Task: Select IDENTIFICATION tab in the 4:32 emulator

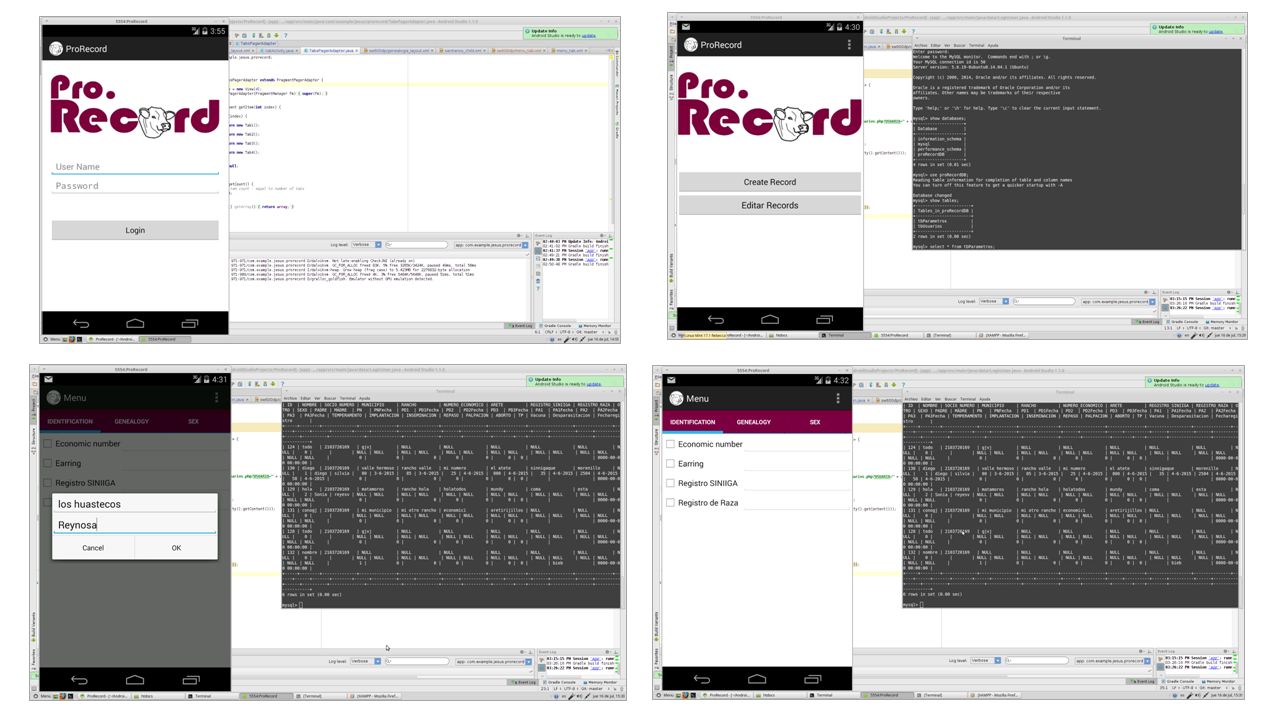Action: [693, 422]
